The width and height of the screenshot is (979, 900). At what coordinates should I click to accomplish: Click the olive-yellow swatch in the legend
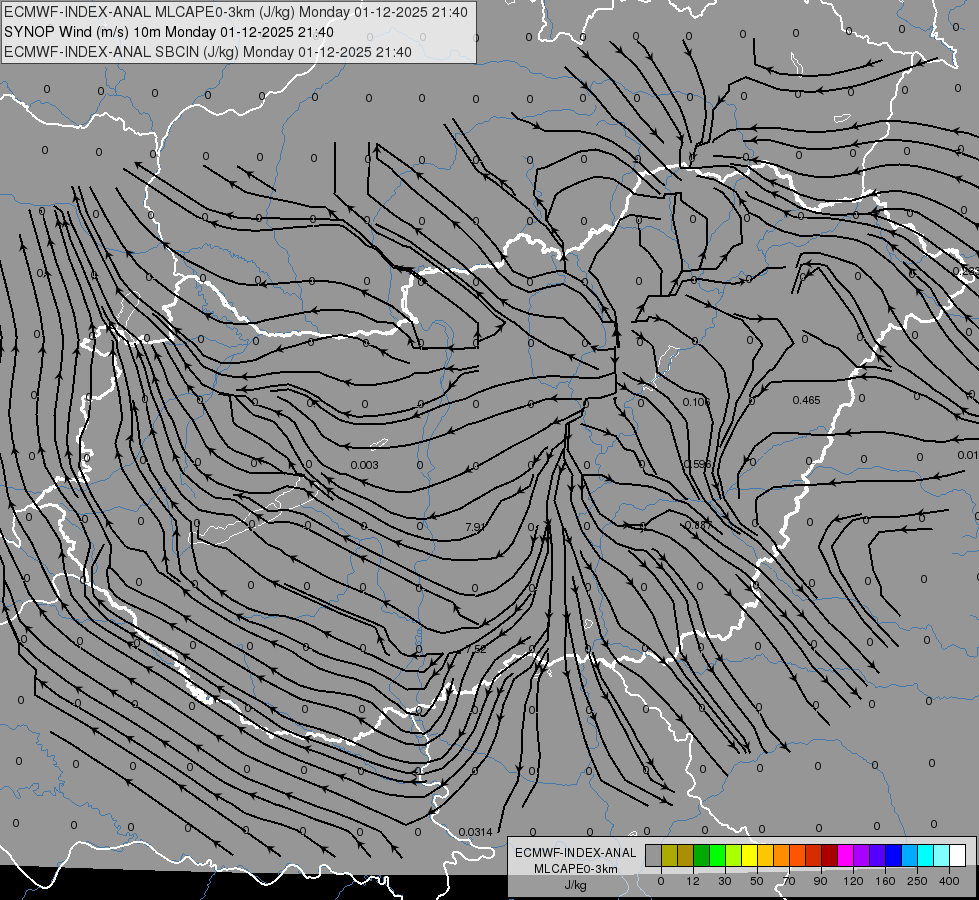[669, 855]
